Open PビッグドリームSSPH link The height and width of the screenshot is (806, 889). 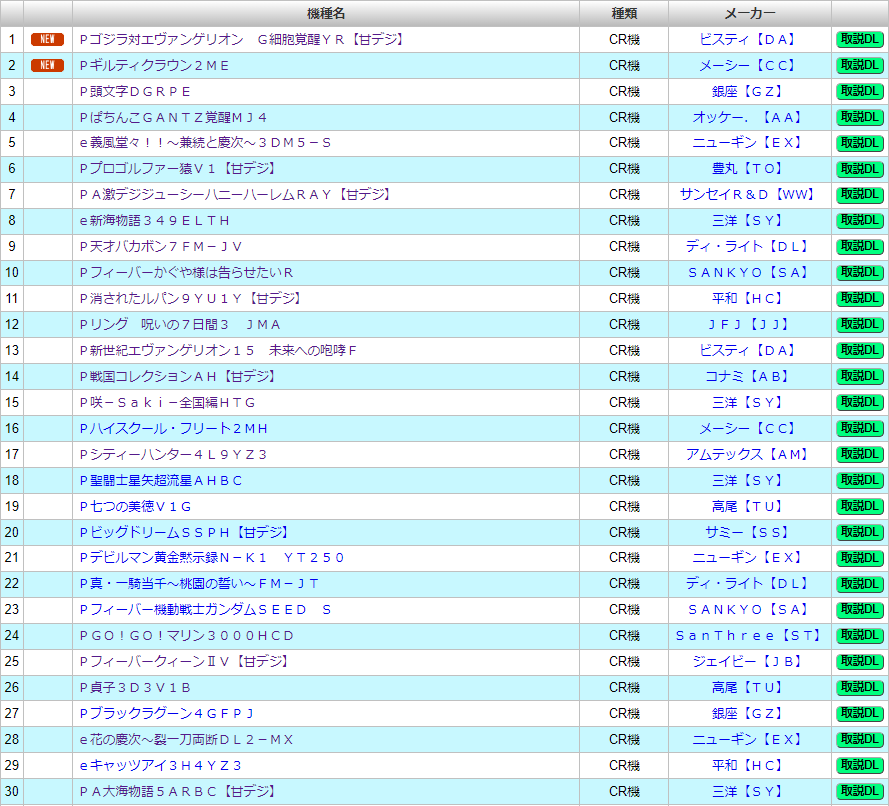pyautogui.click(x=184, y=532)
